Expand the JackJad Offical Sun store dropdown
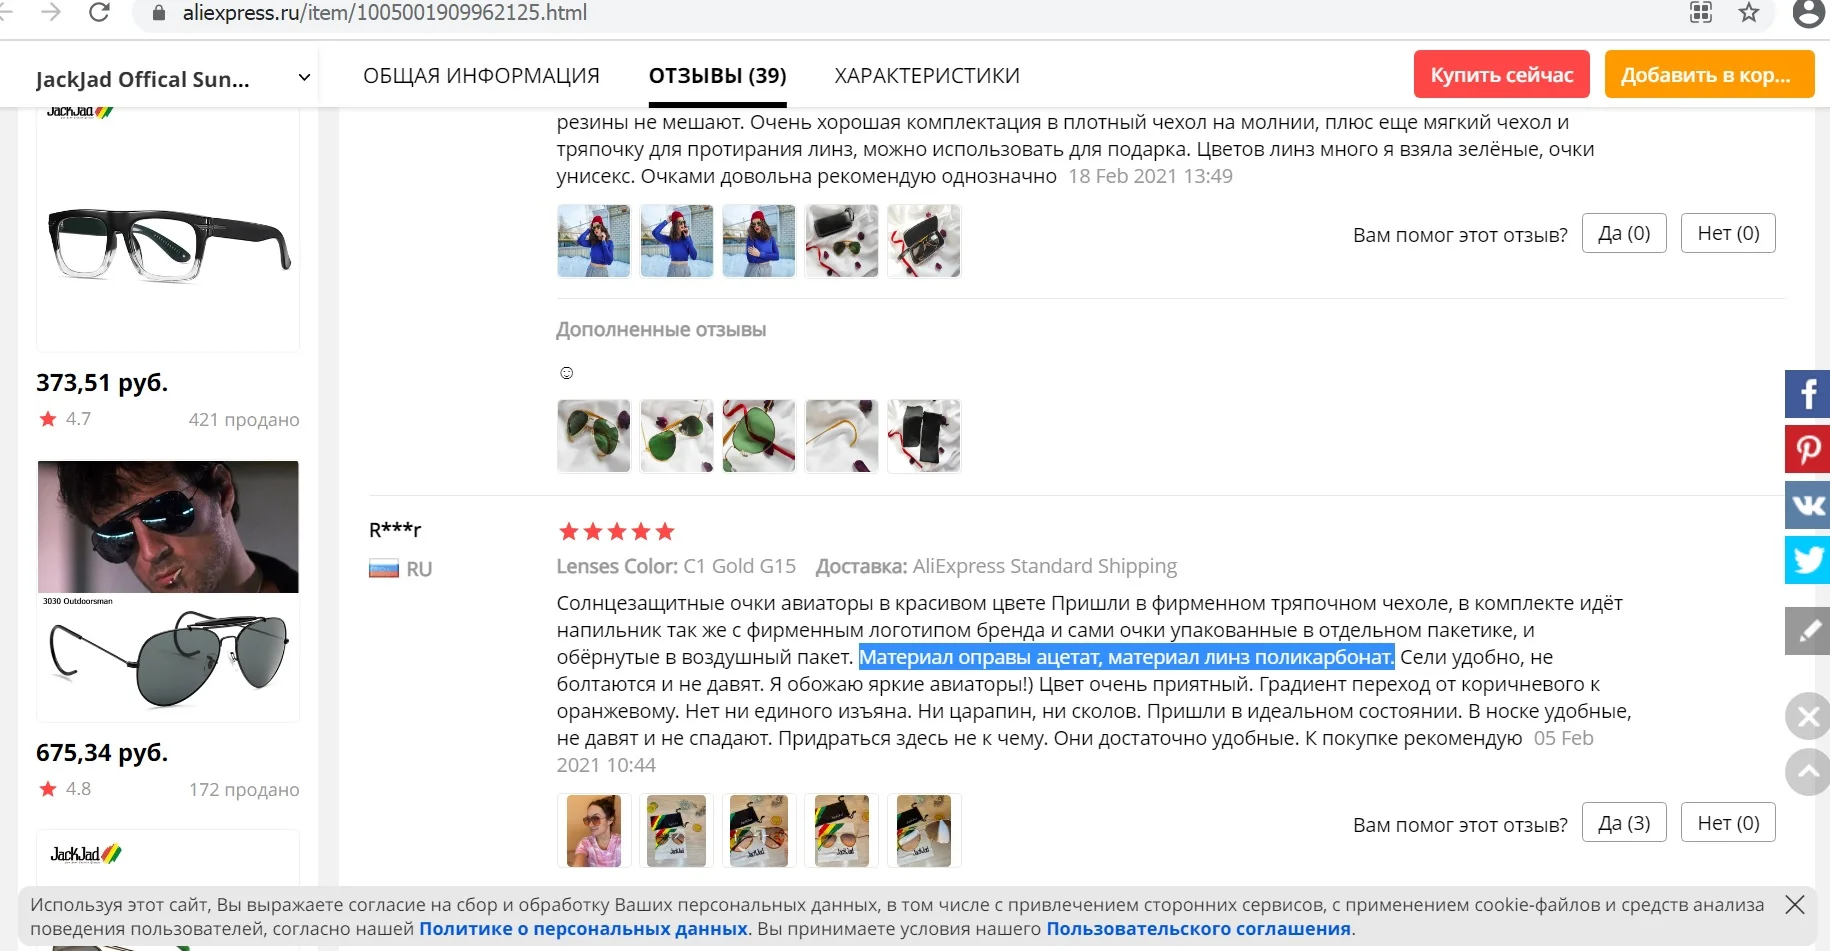This screenshot has width=1830, height=951. click(304, 78)
